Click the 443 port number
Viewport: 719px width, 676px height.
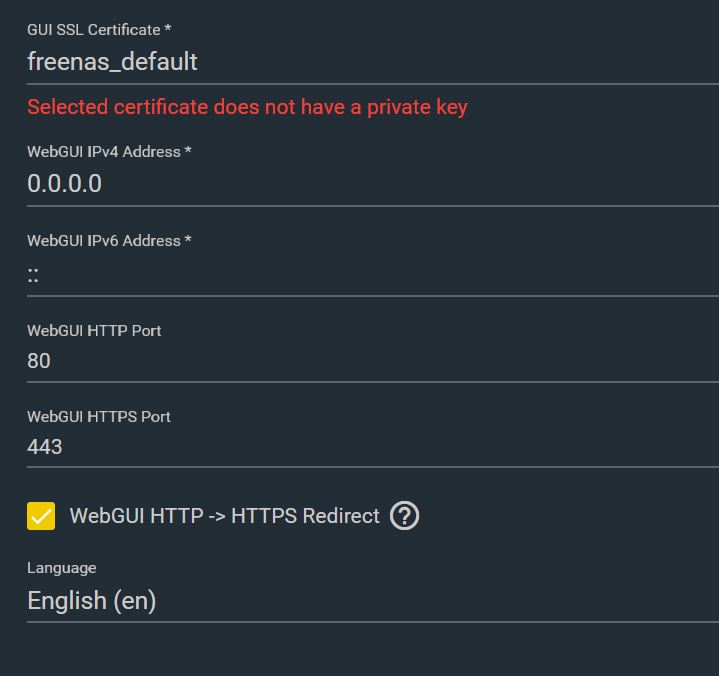tap(45, 447)
